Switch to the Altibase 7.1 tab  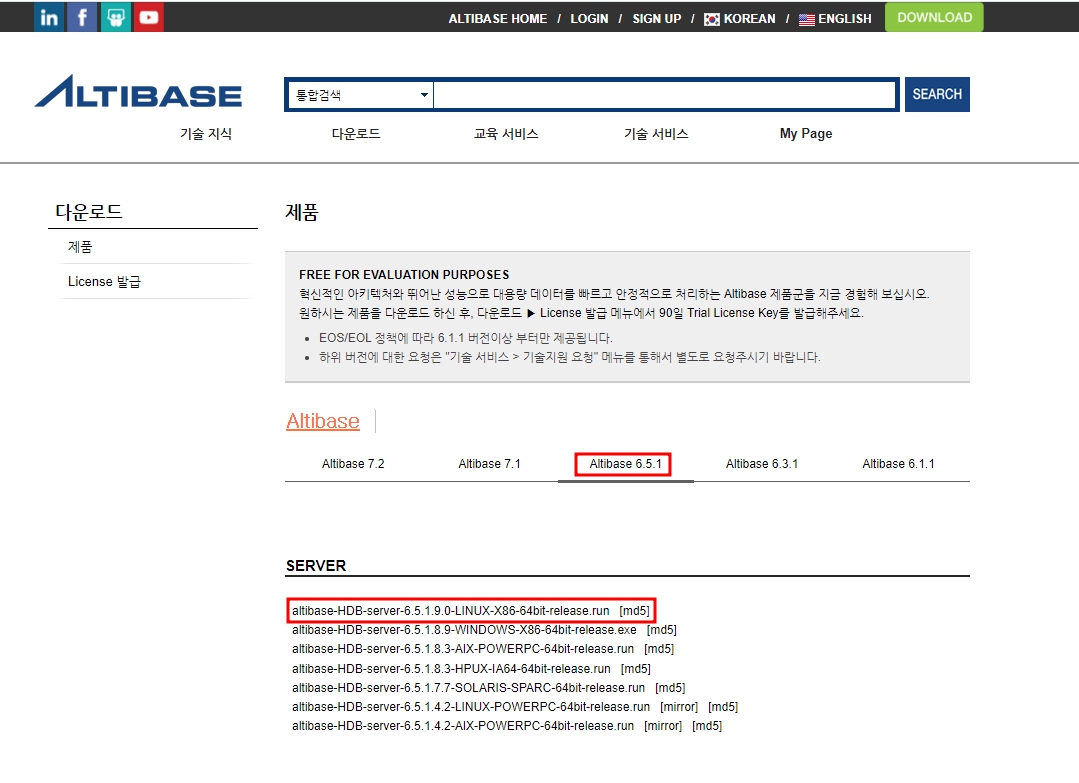click(x=489, y=464)
